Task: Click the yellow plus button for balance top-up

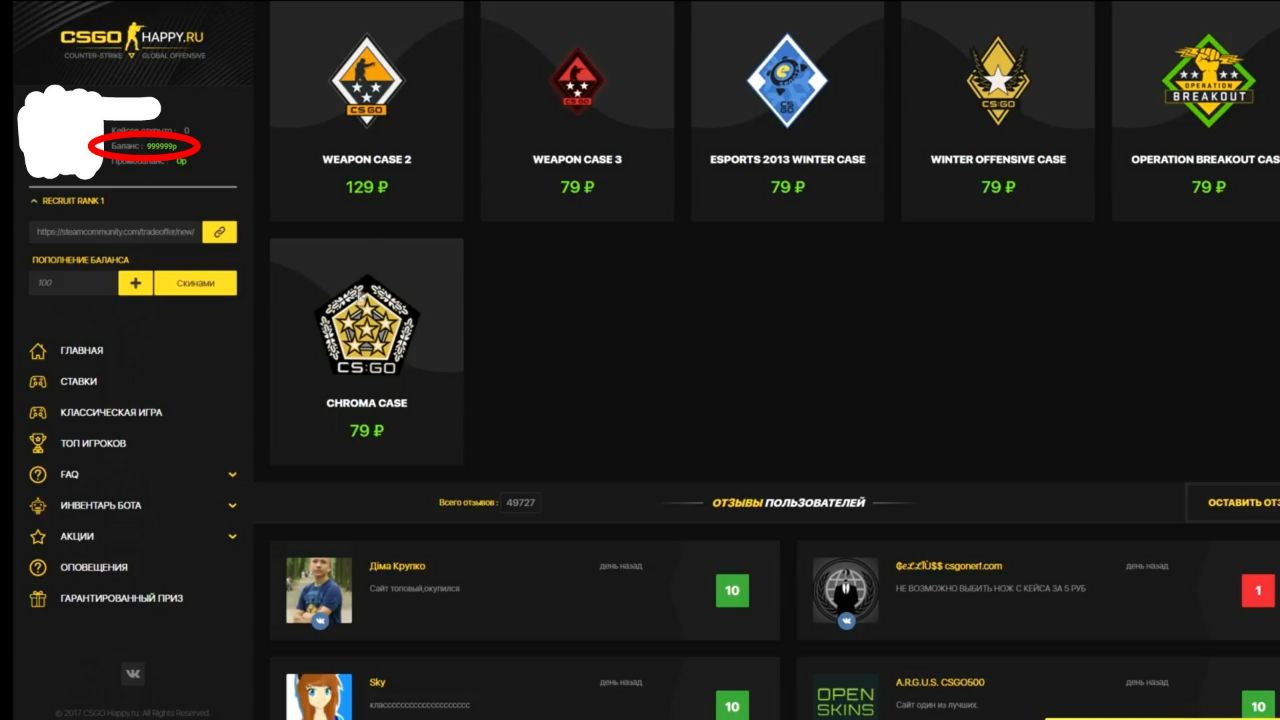Action: pos(135,283)
